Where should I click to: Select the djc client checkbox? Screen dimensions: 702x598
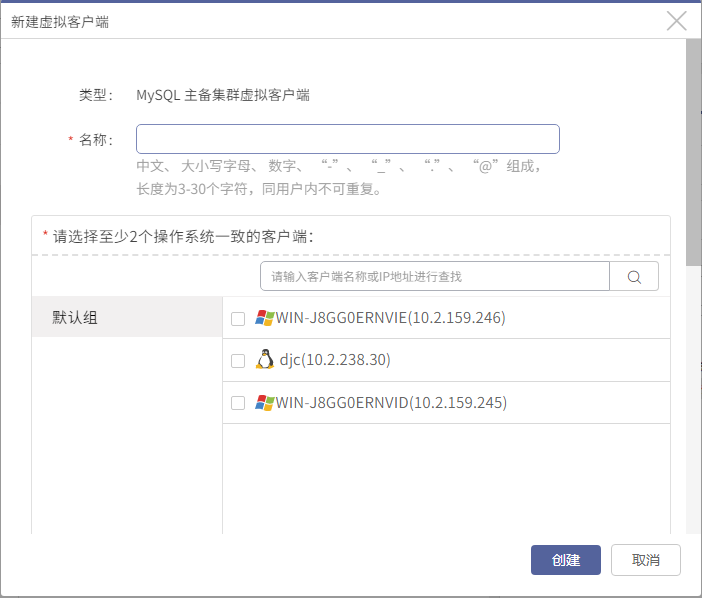pyautogui.click(x=238, y=360)
